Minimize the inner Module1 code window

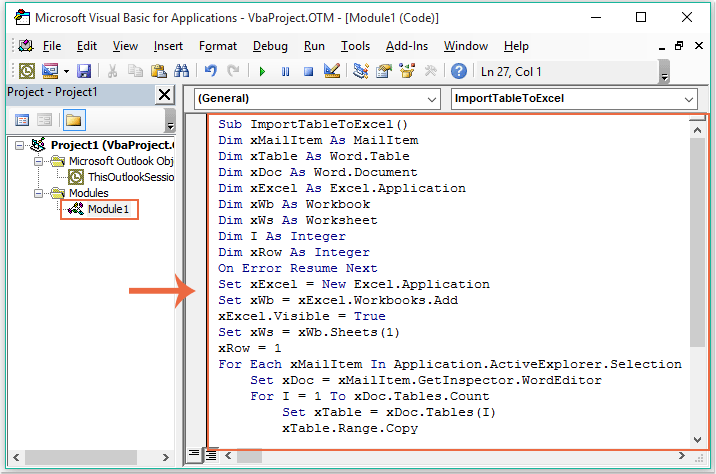tap(662, 47)
